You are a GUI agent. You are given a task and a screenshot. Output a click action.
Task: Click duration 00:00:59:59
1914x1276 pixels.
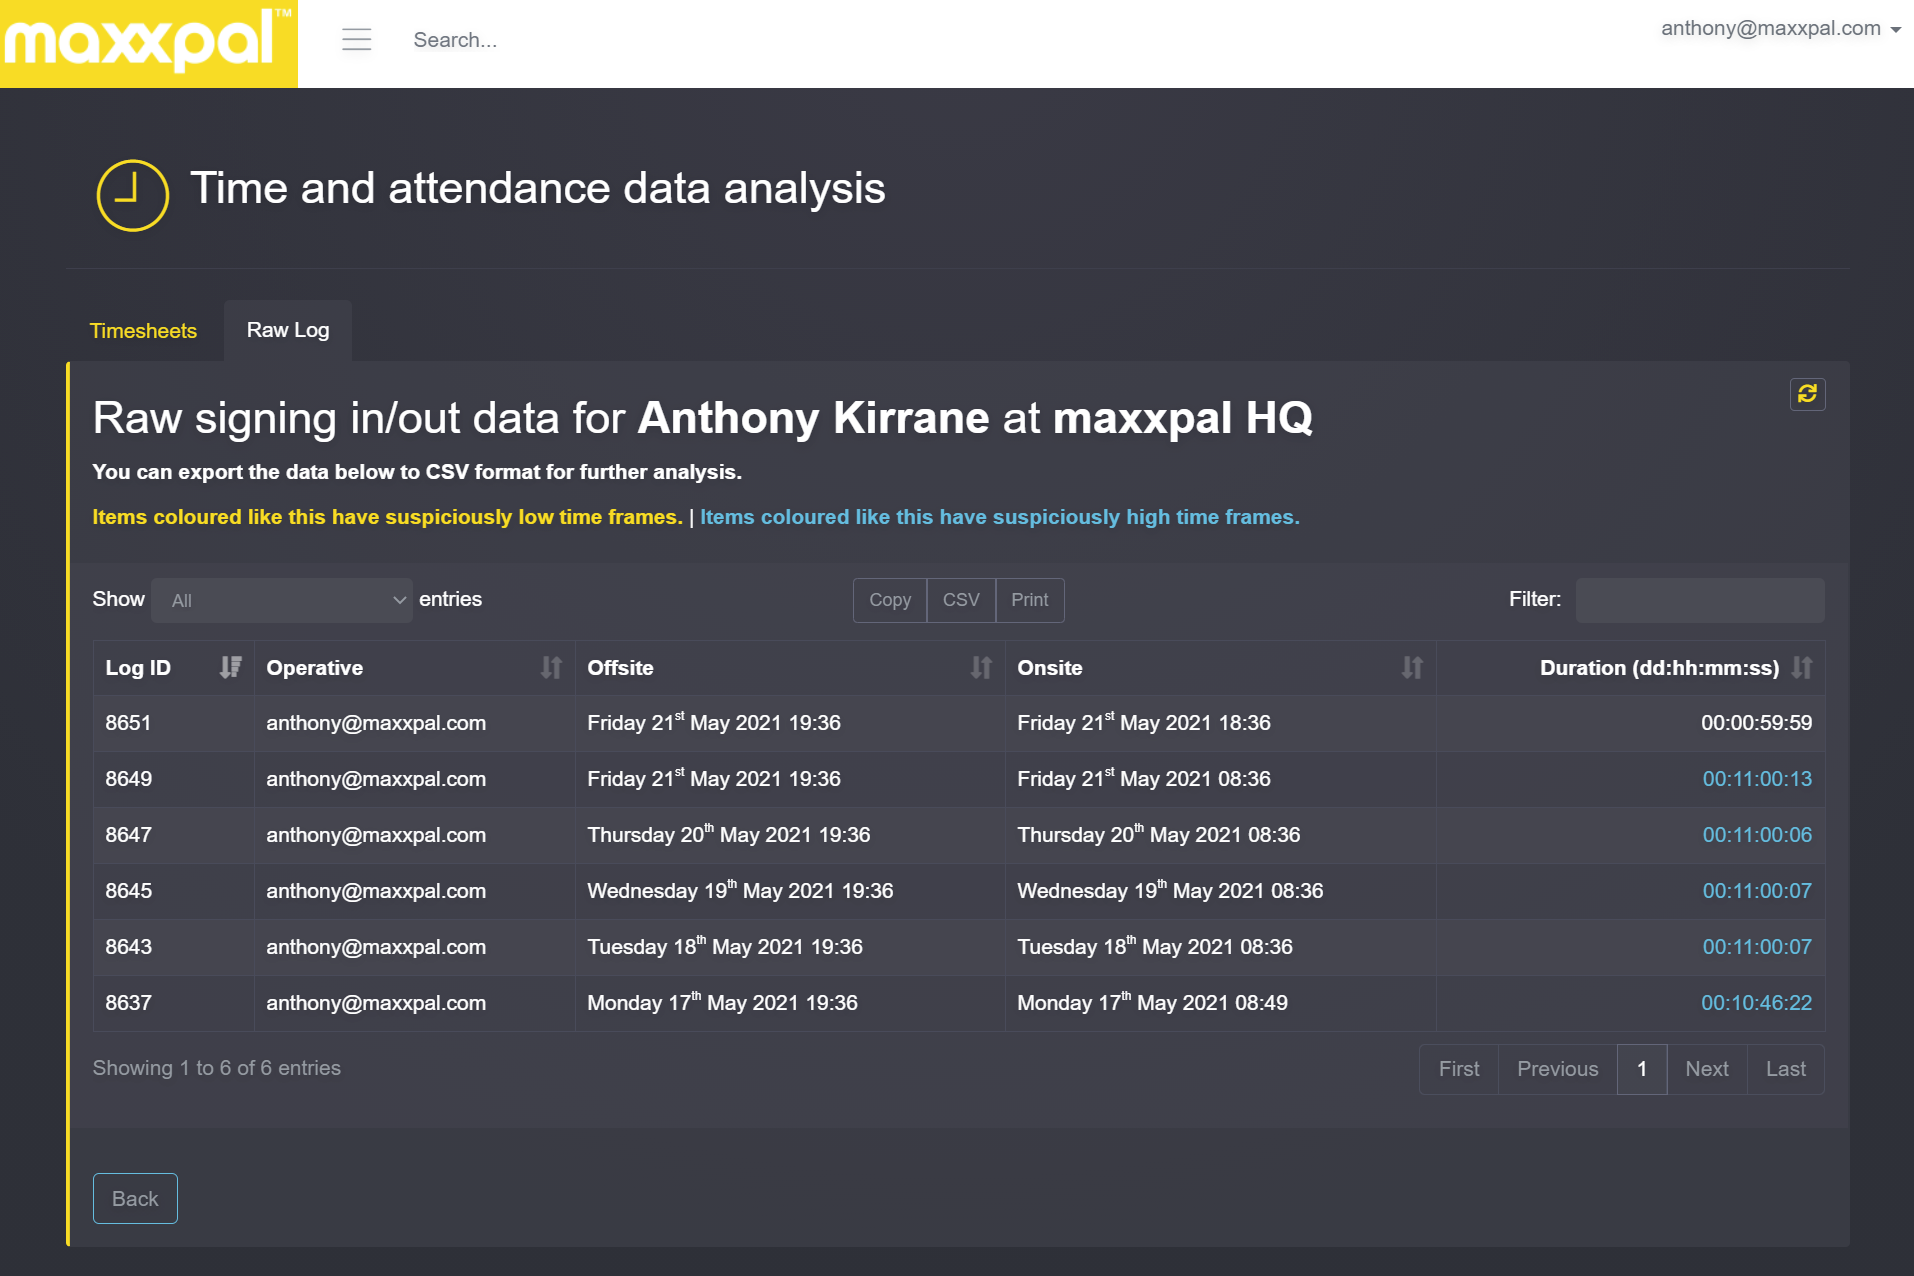pos(1756,723)
